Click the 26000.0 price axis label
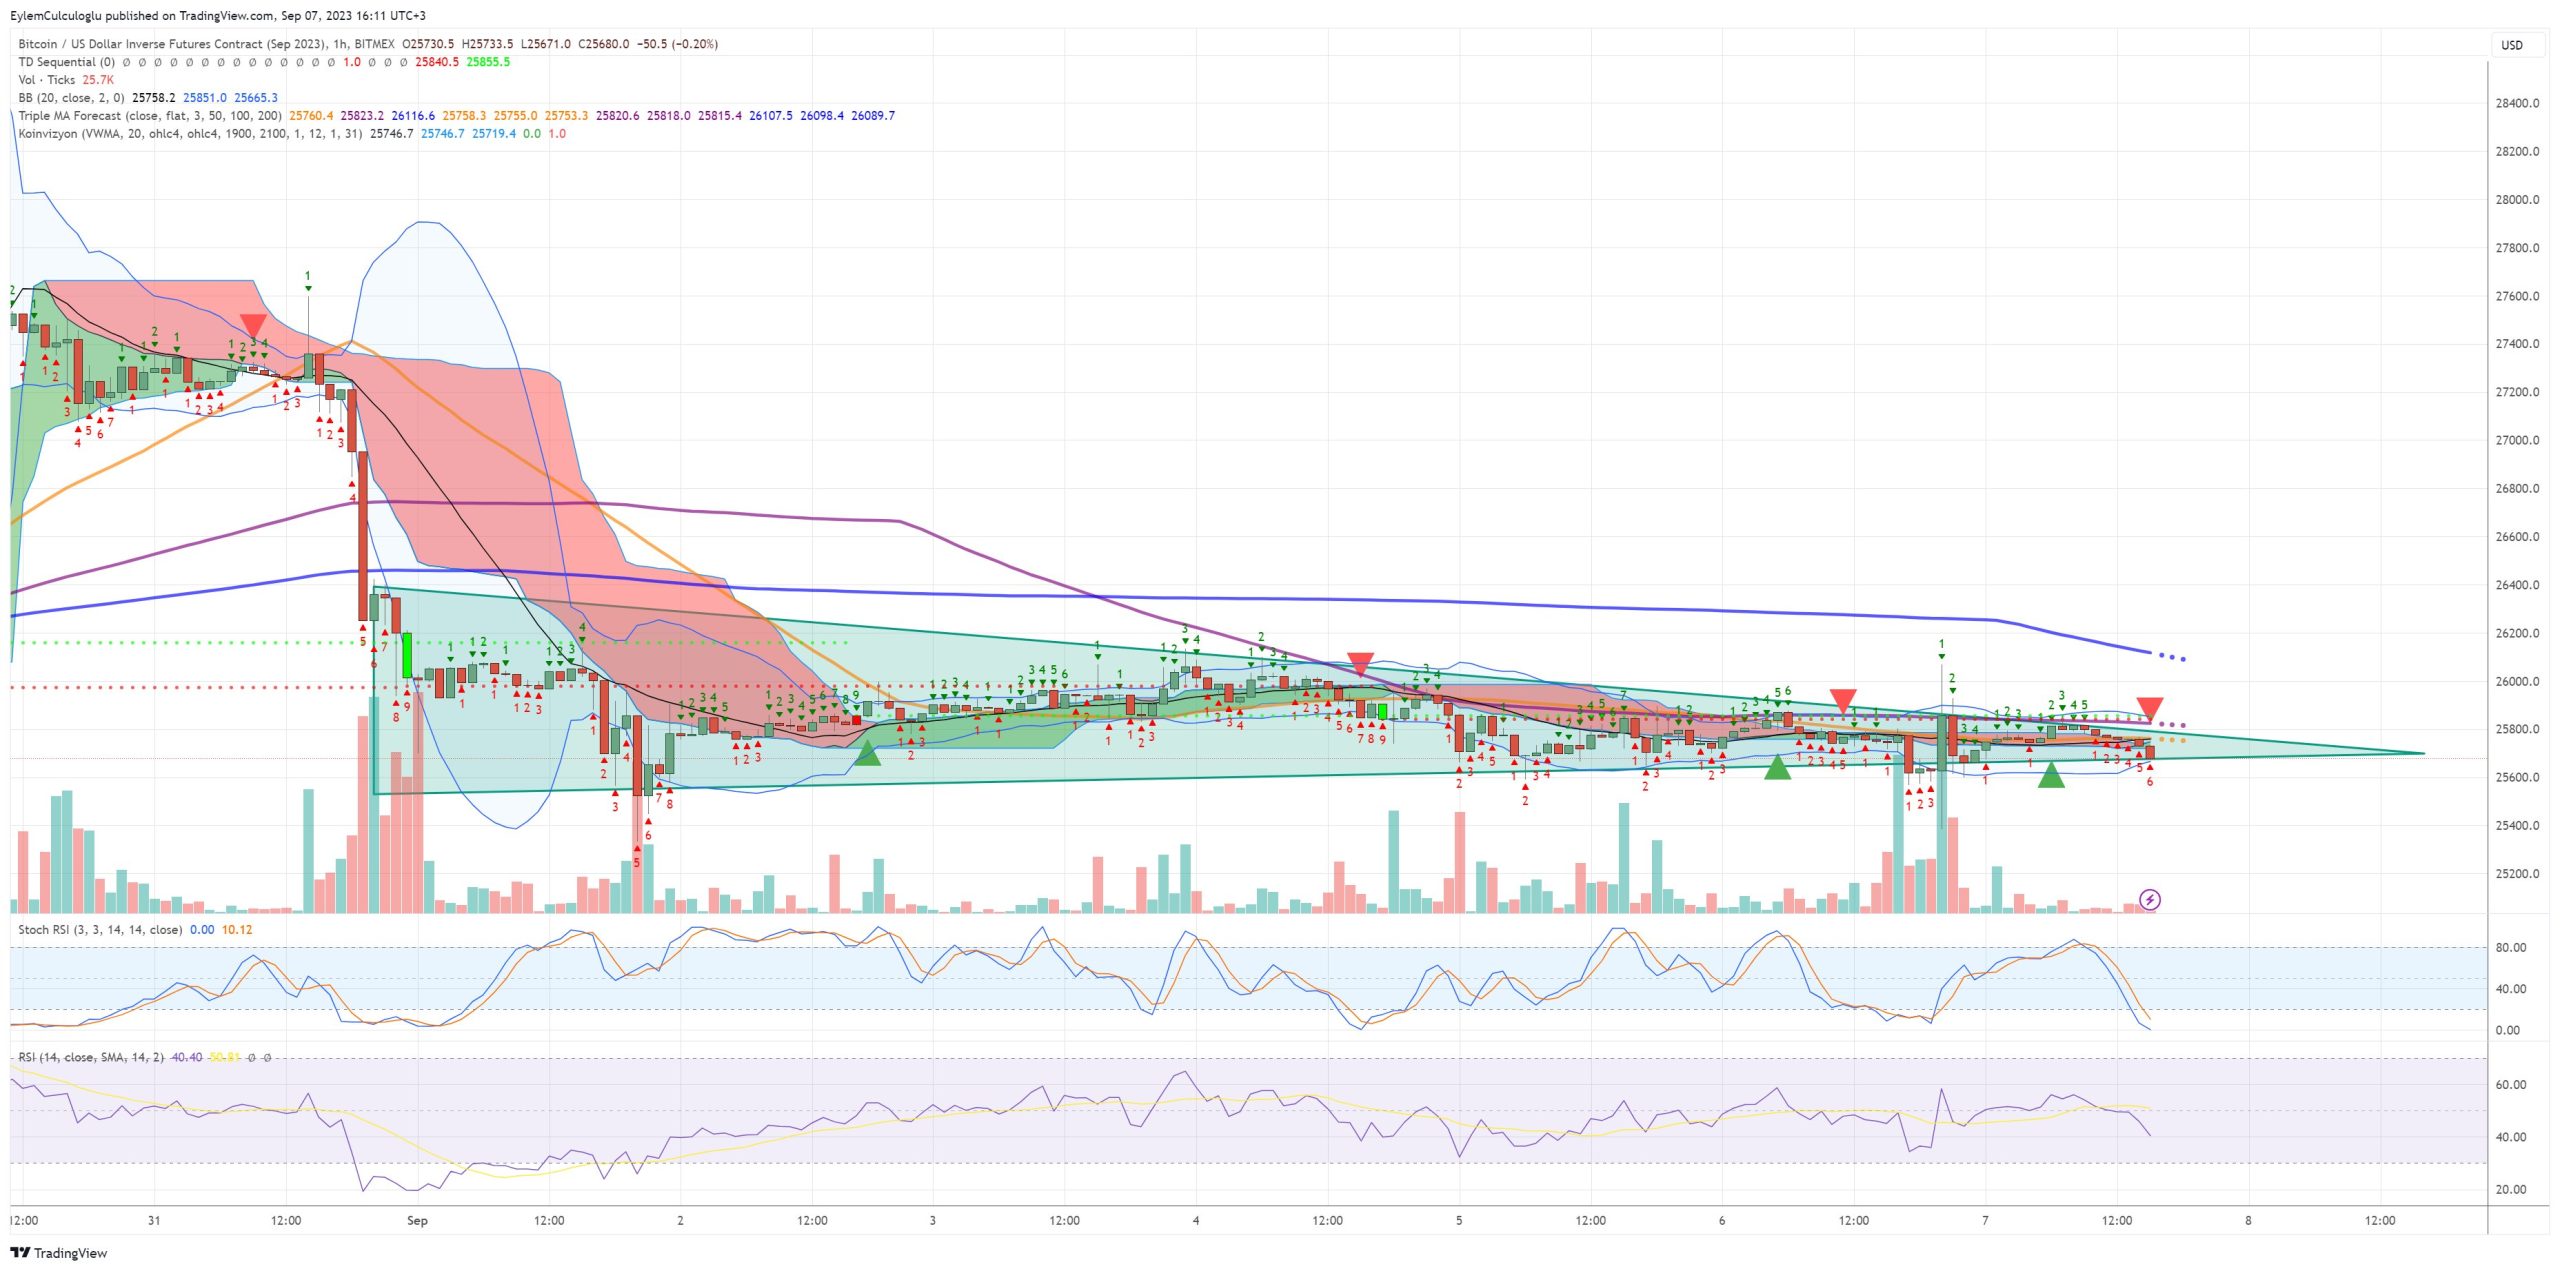This screenshot has width=2560, height=1271. [2517, 682]
